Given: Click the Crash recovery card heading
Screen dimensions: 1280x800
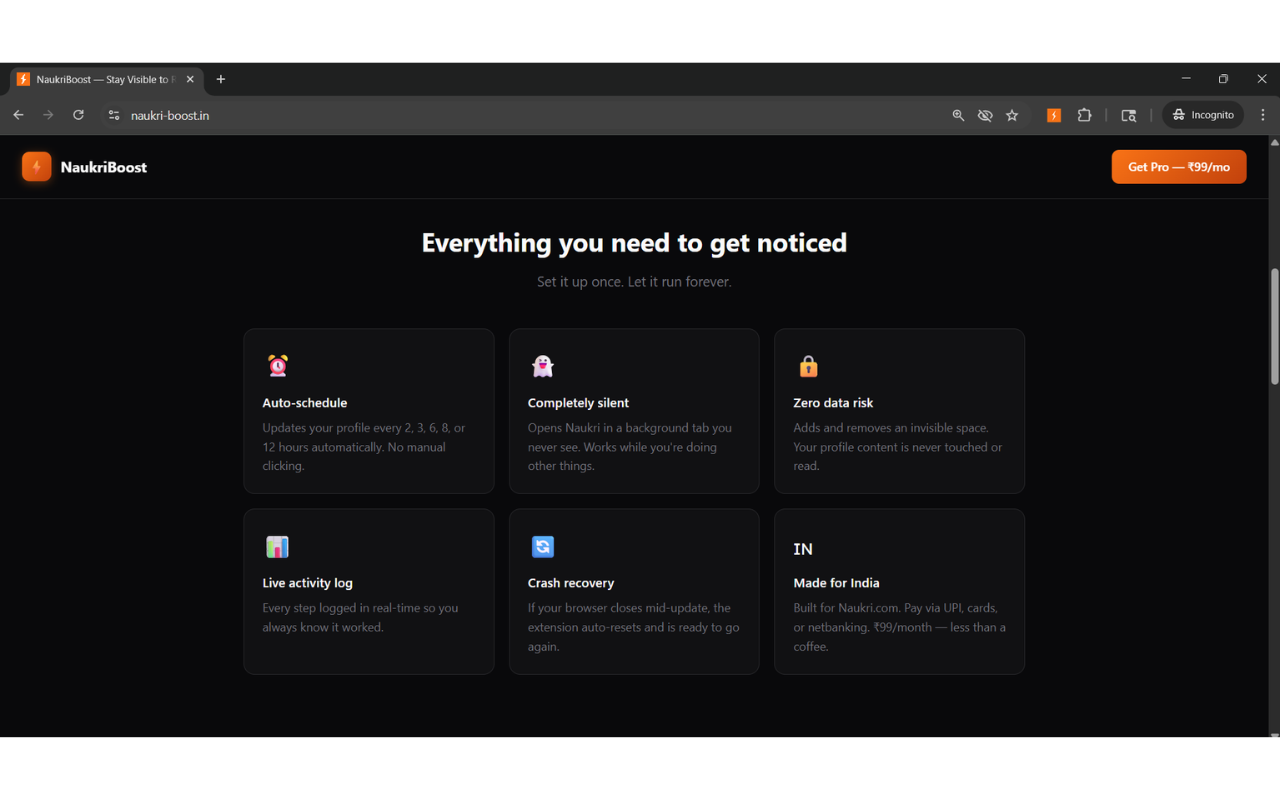Looking at the screenshot, I should 571,583.
